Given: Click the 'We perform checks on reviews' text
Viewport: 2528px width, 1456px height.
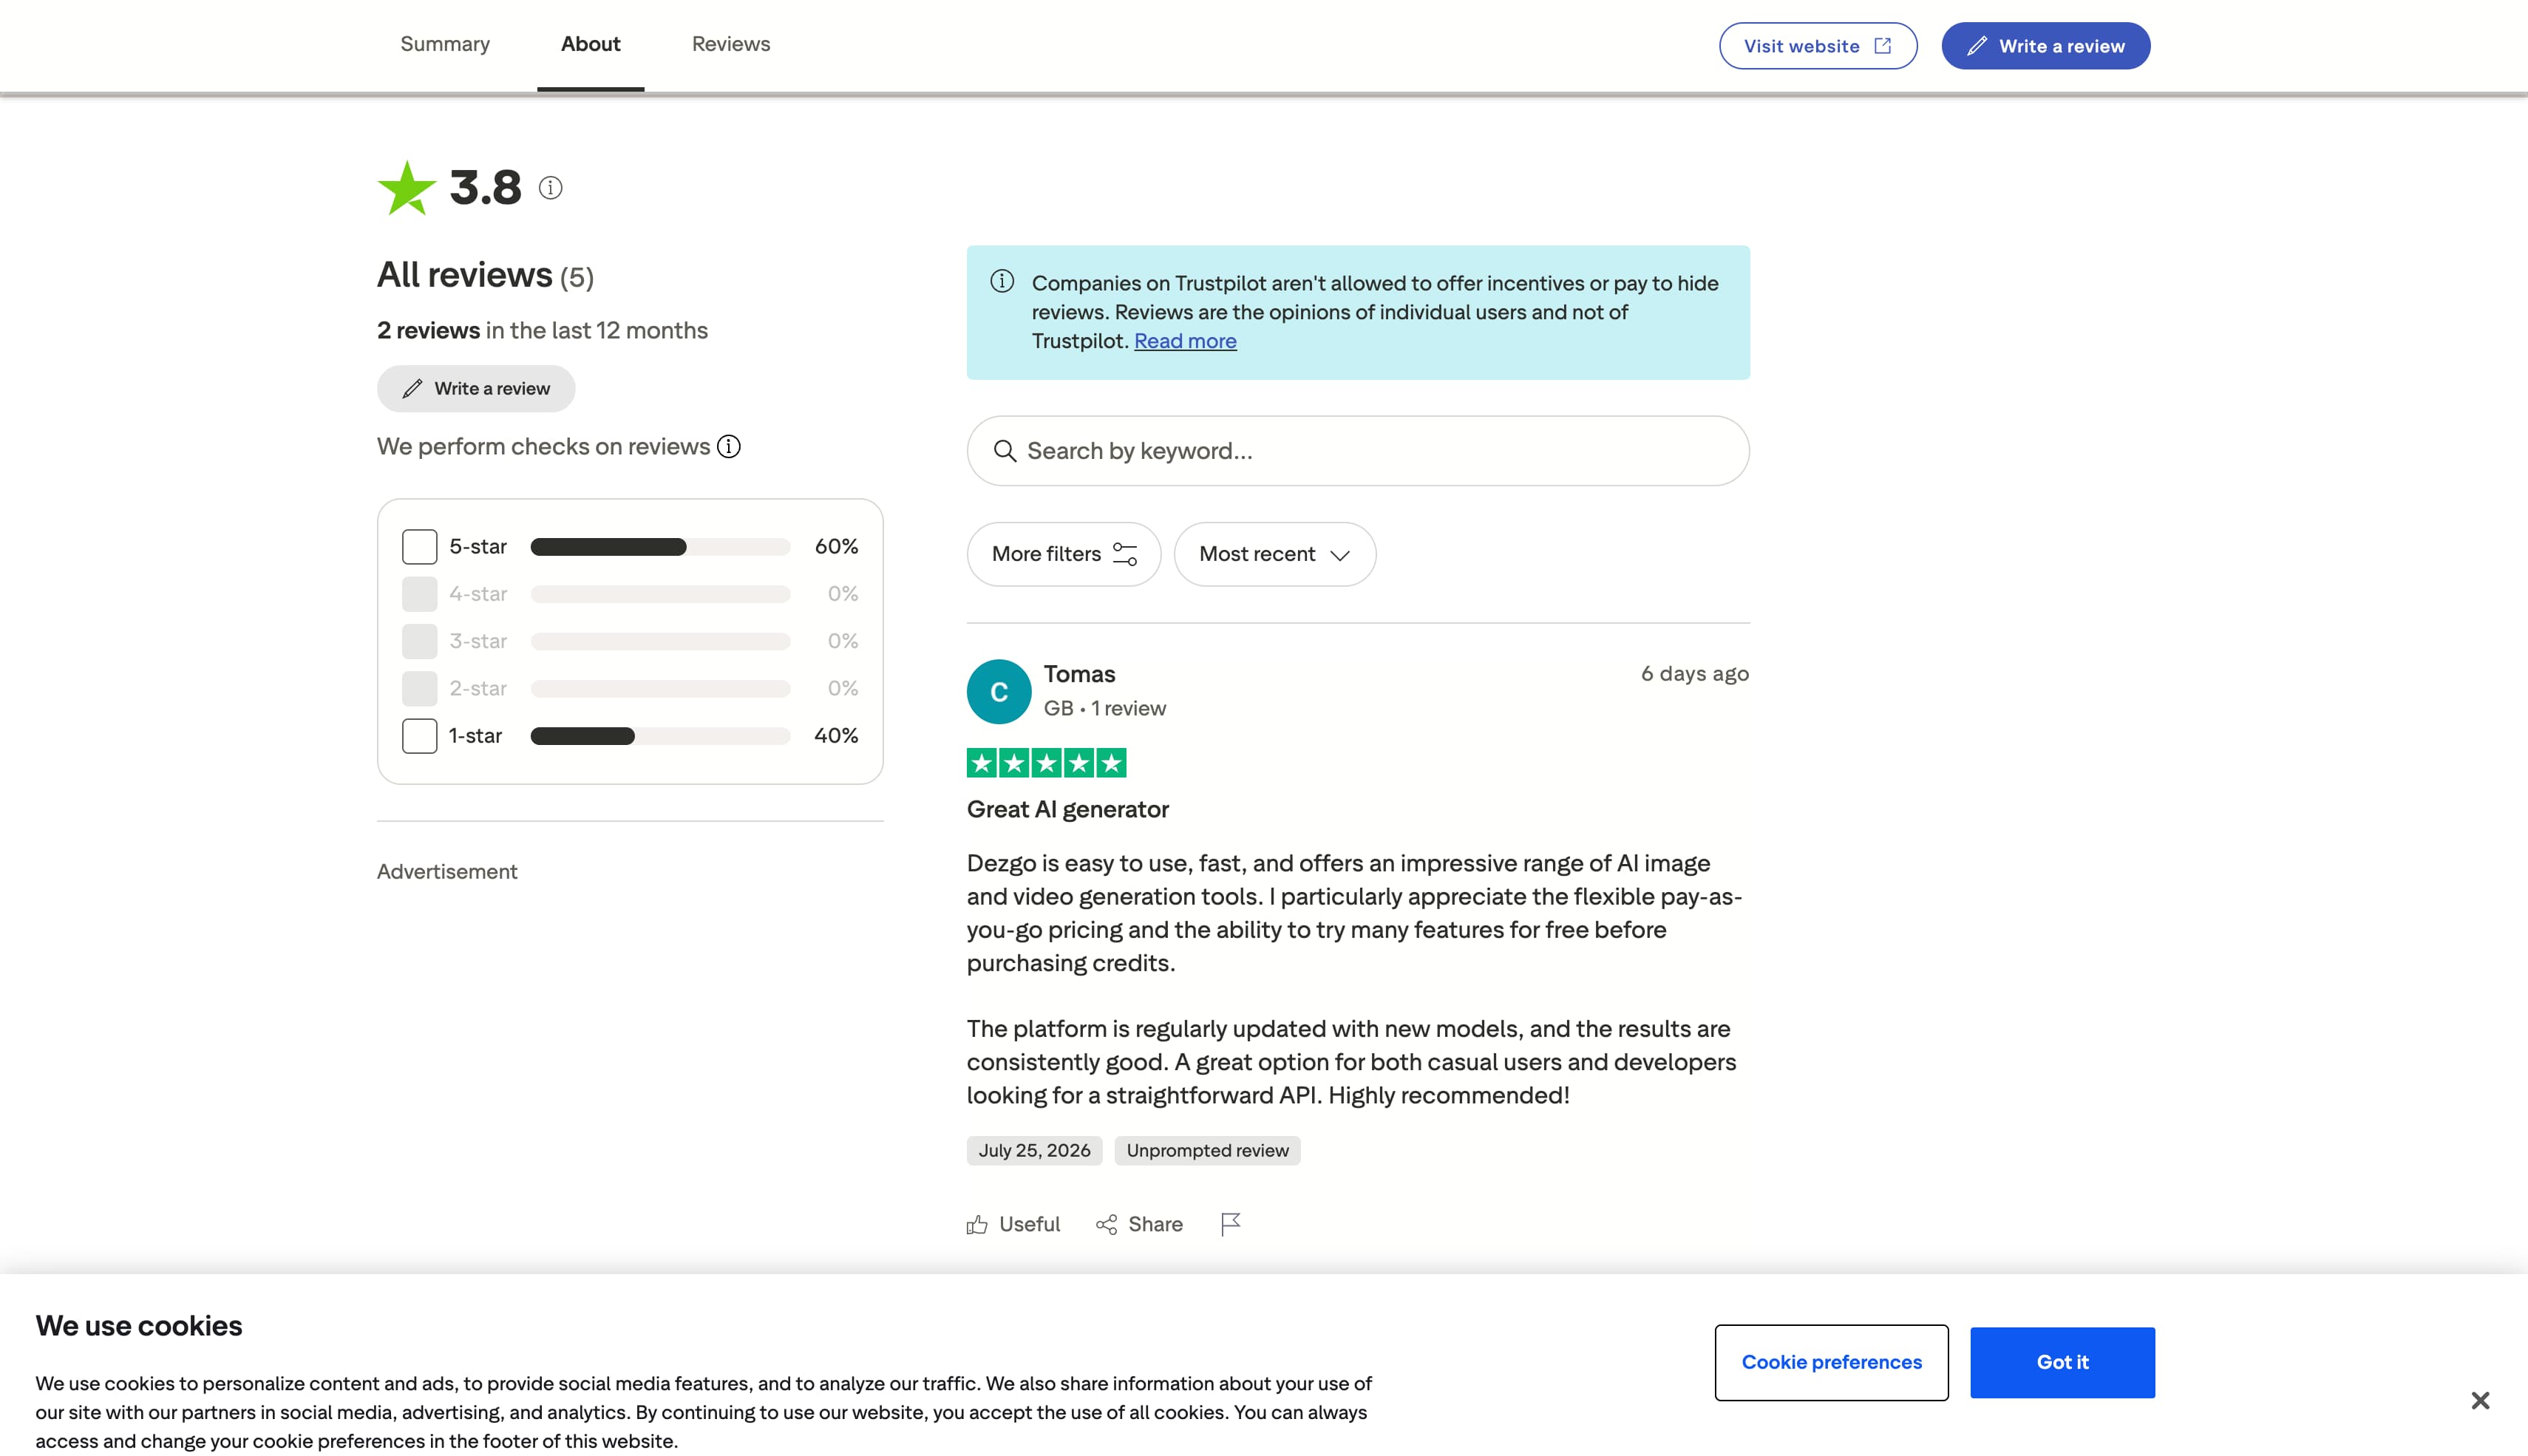Looking at the screenshot, I should point(543,447).
